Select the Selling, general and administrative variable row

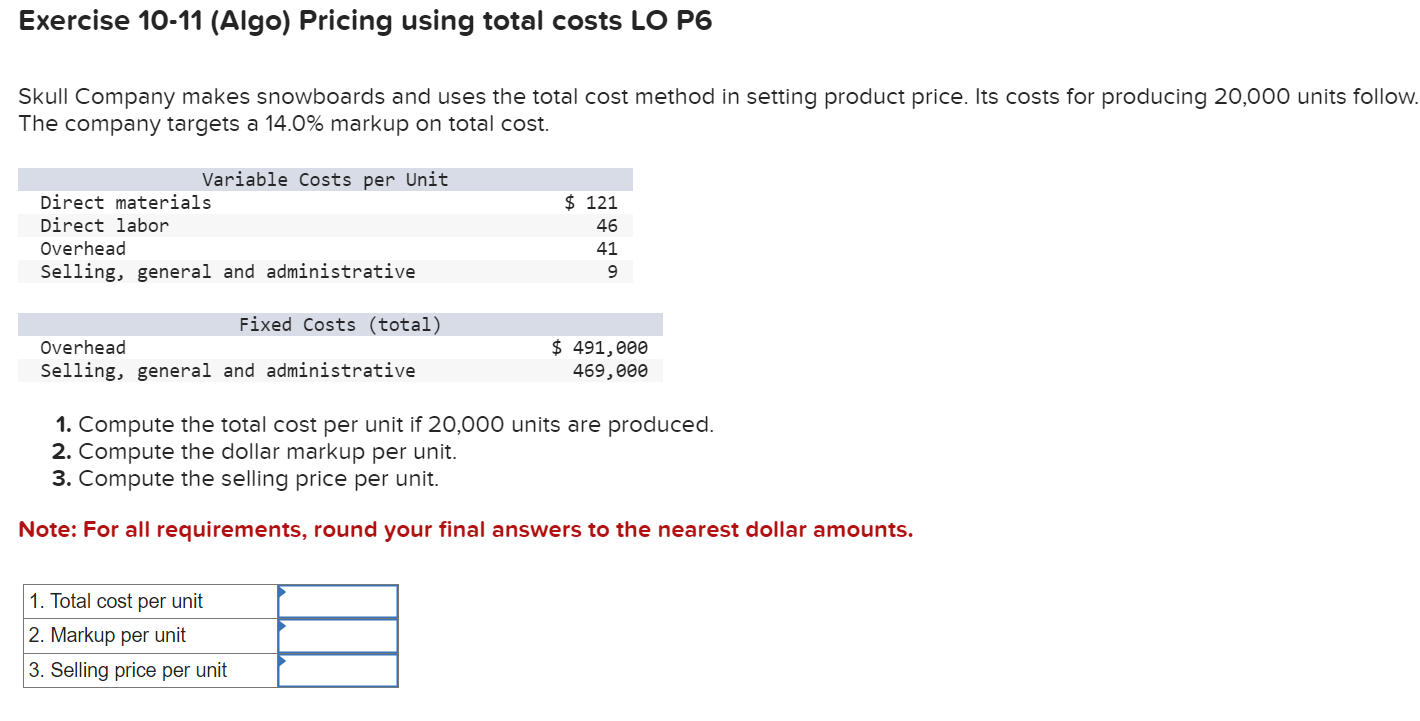(x=228, y=271)
